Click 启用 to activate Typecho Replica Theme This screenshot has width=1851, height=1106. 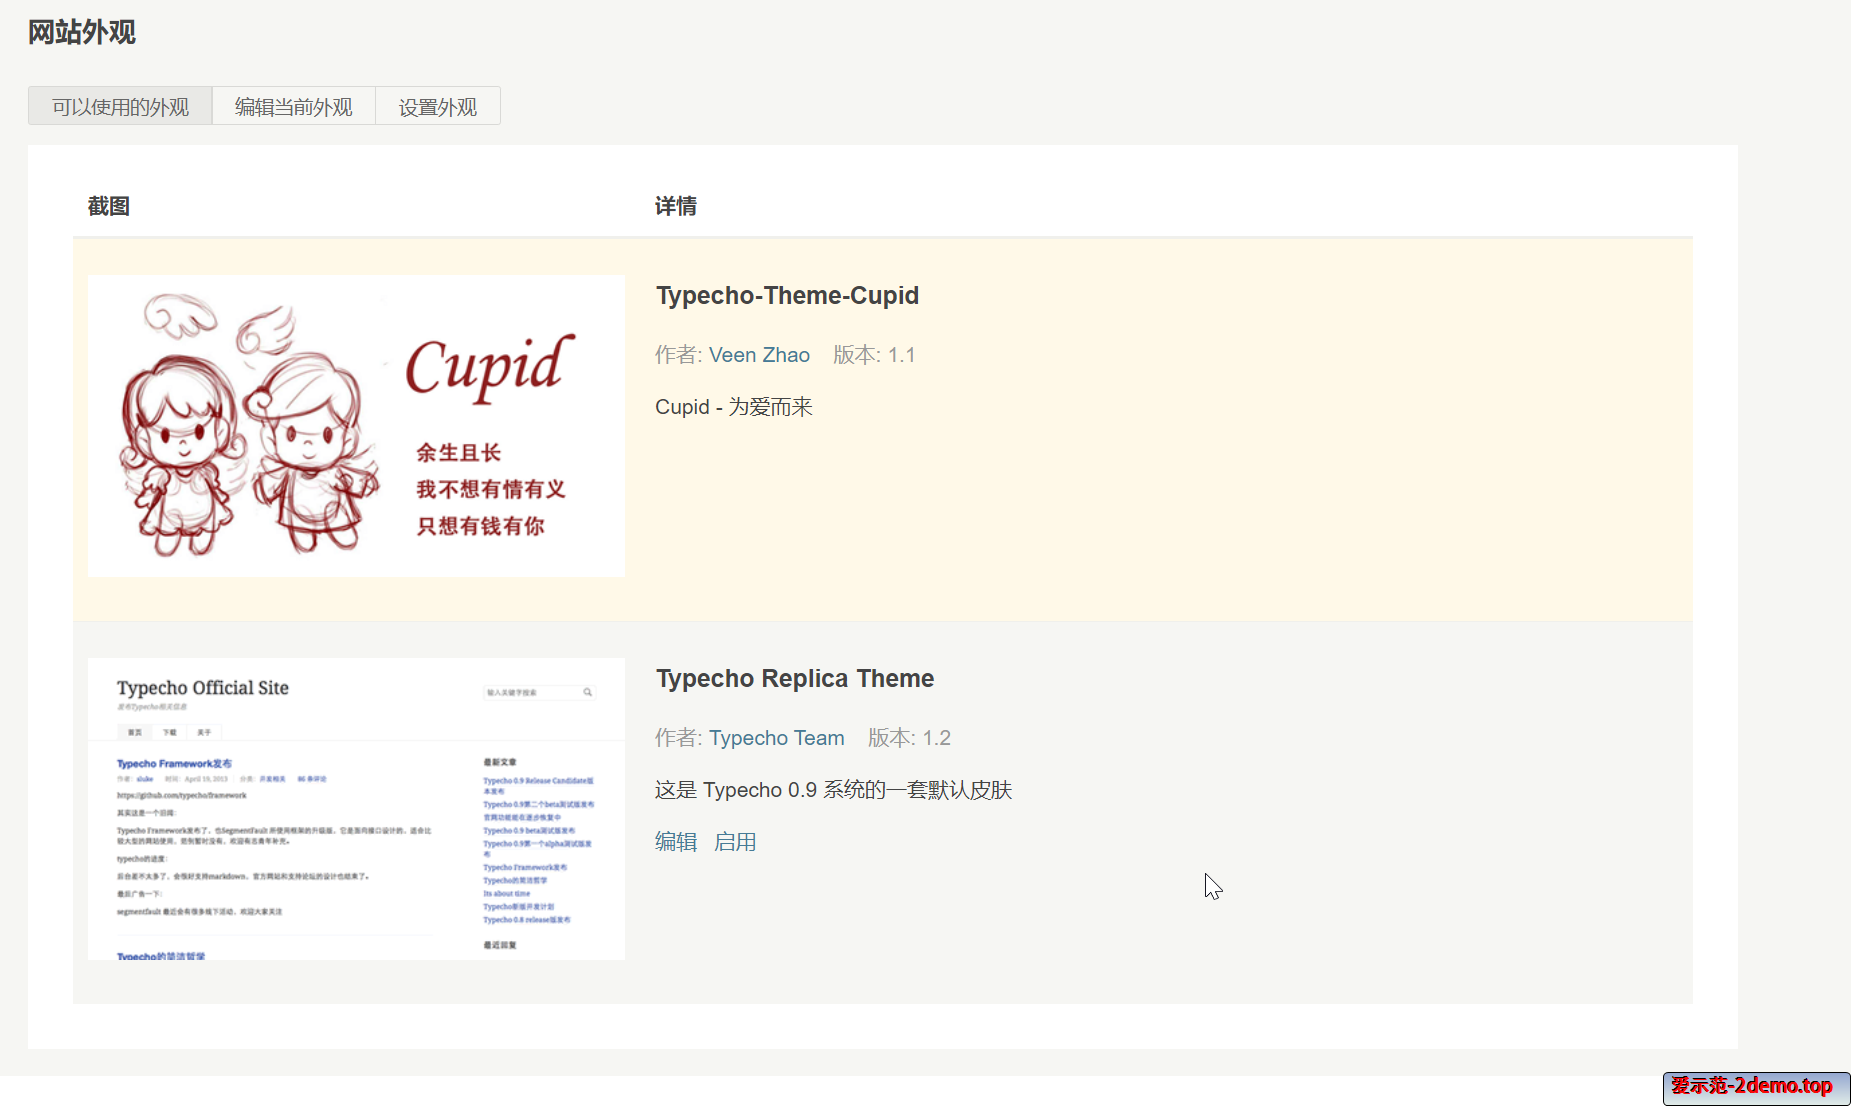click(x=735, y=842)
